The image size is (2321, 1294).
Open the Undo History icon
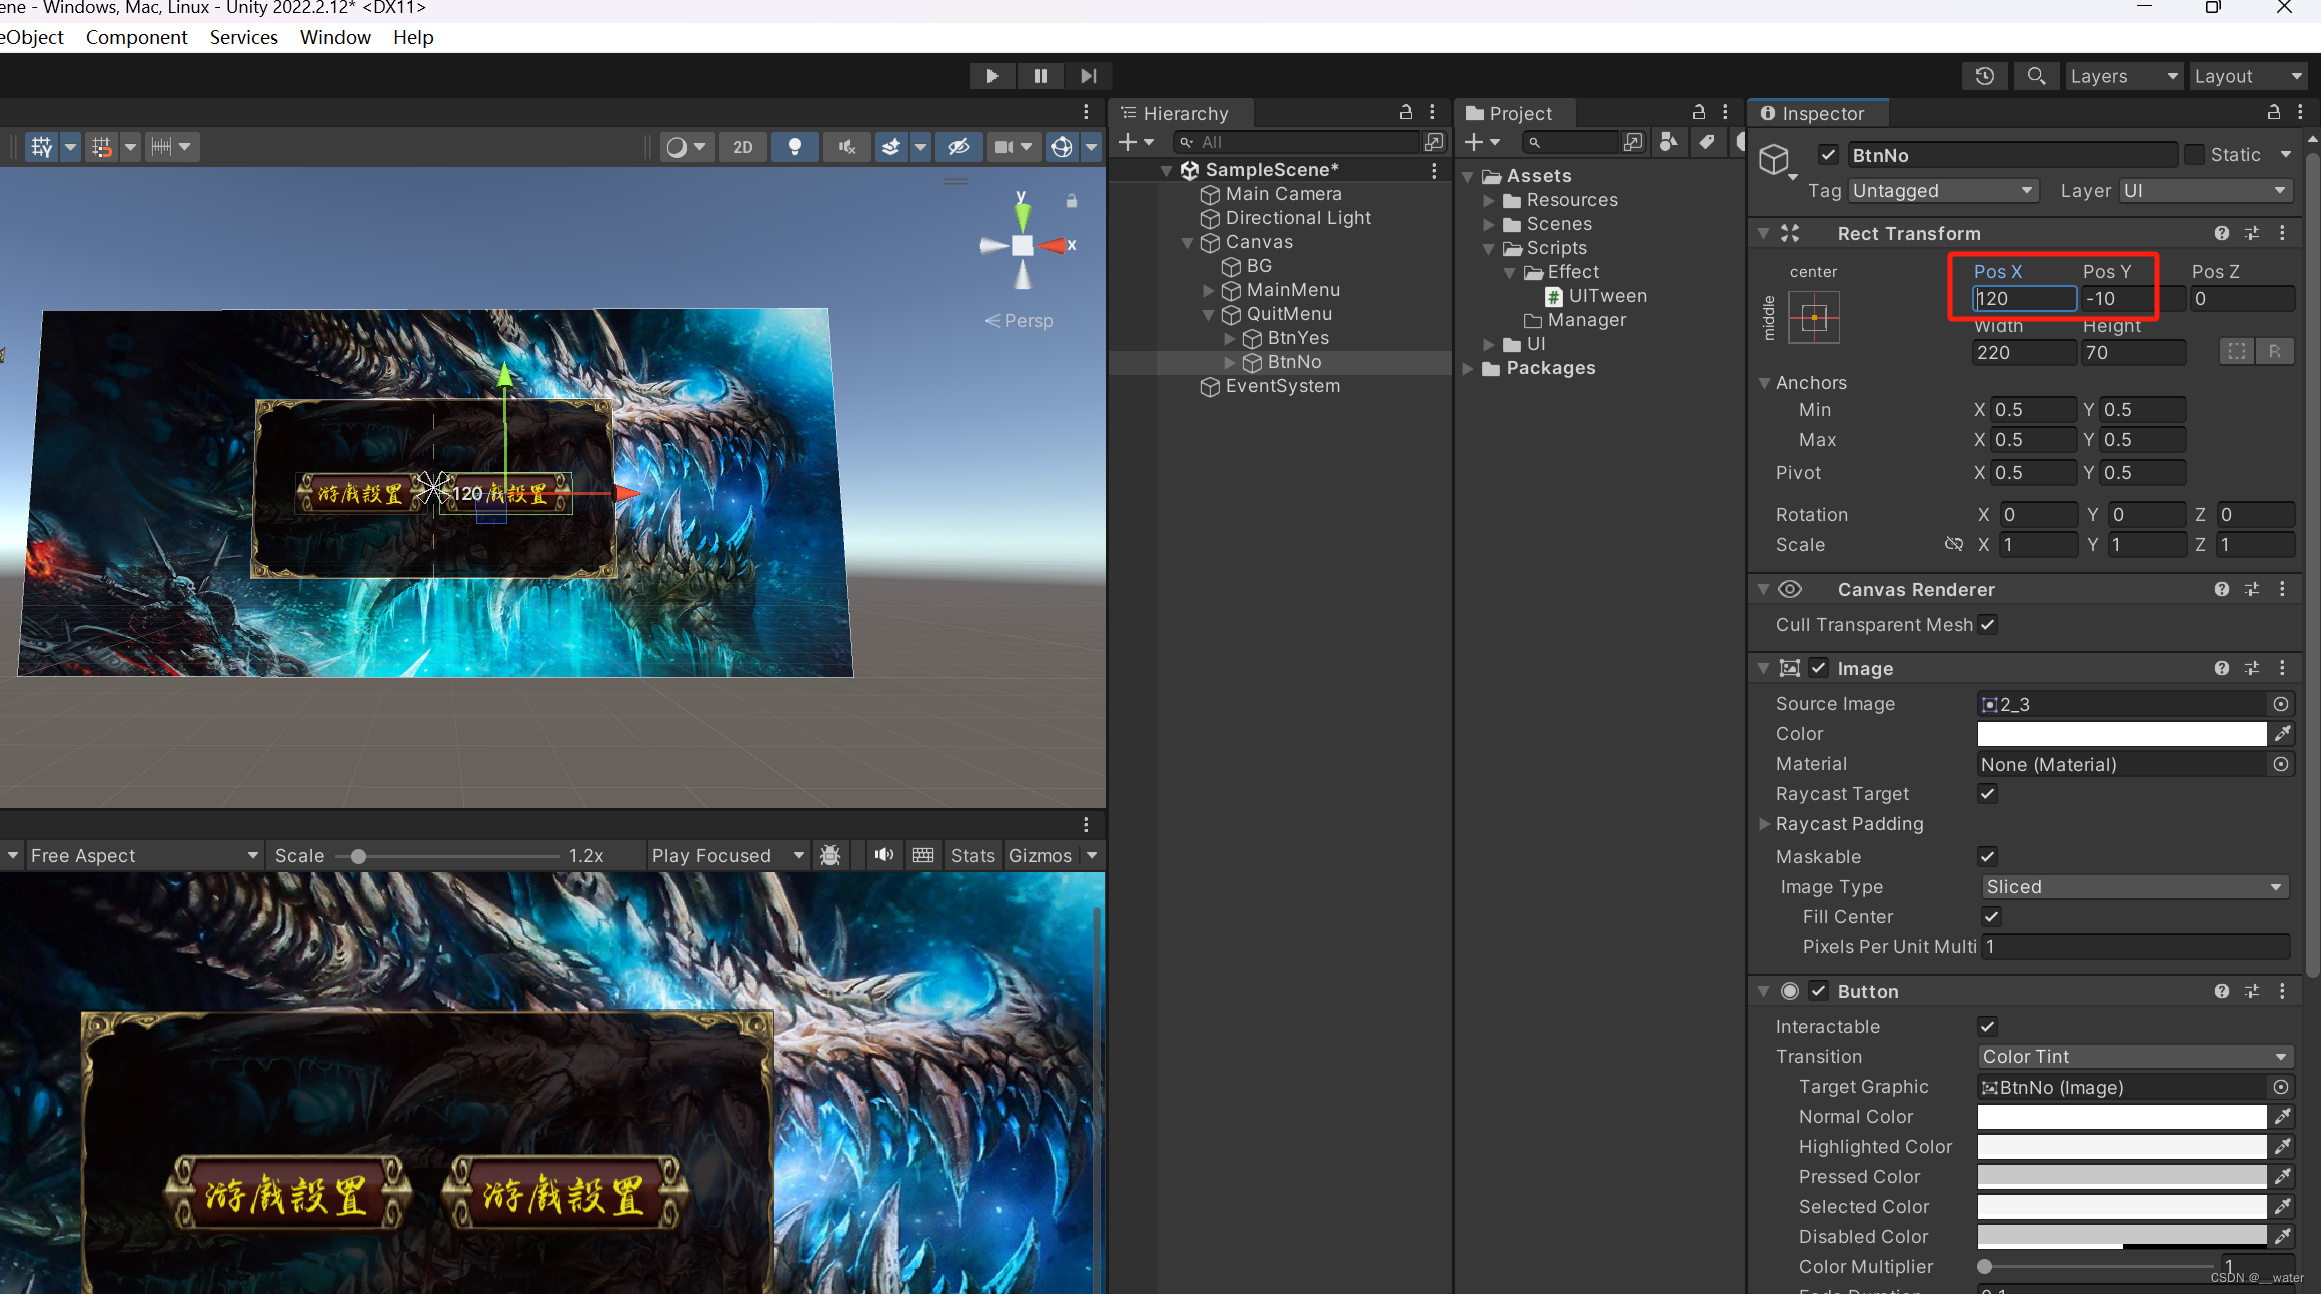click(x=1984, y=76)
